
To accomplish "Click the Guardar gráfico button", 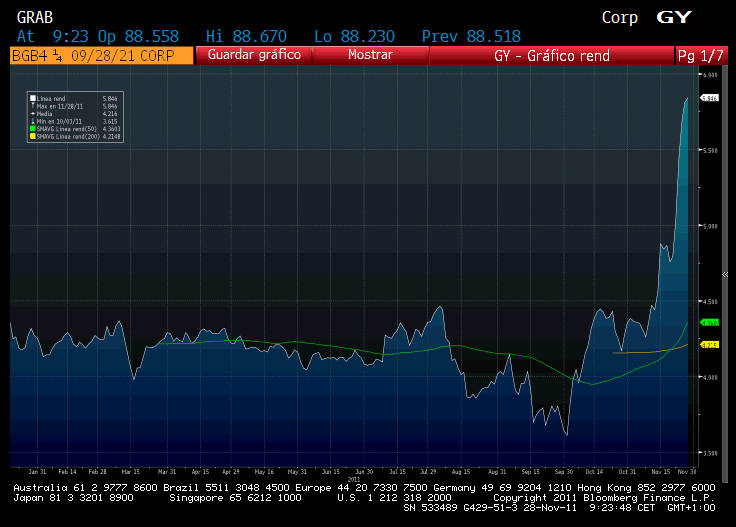I will pyautogui.click(x=253, y=55).
